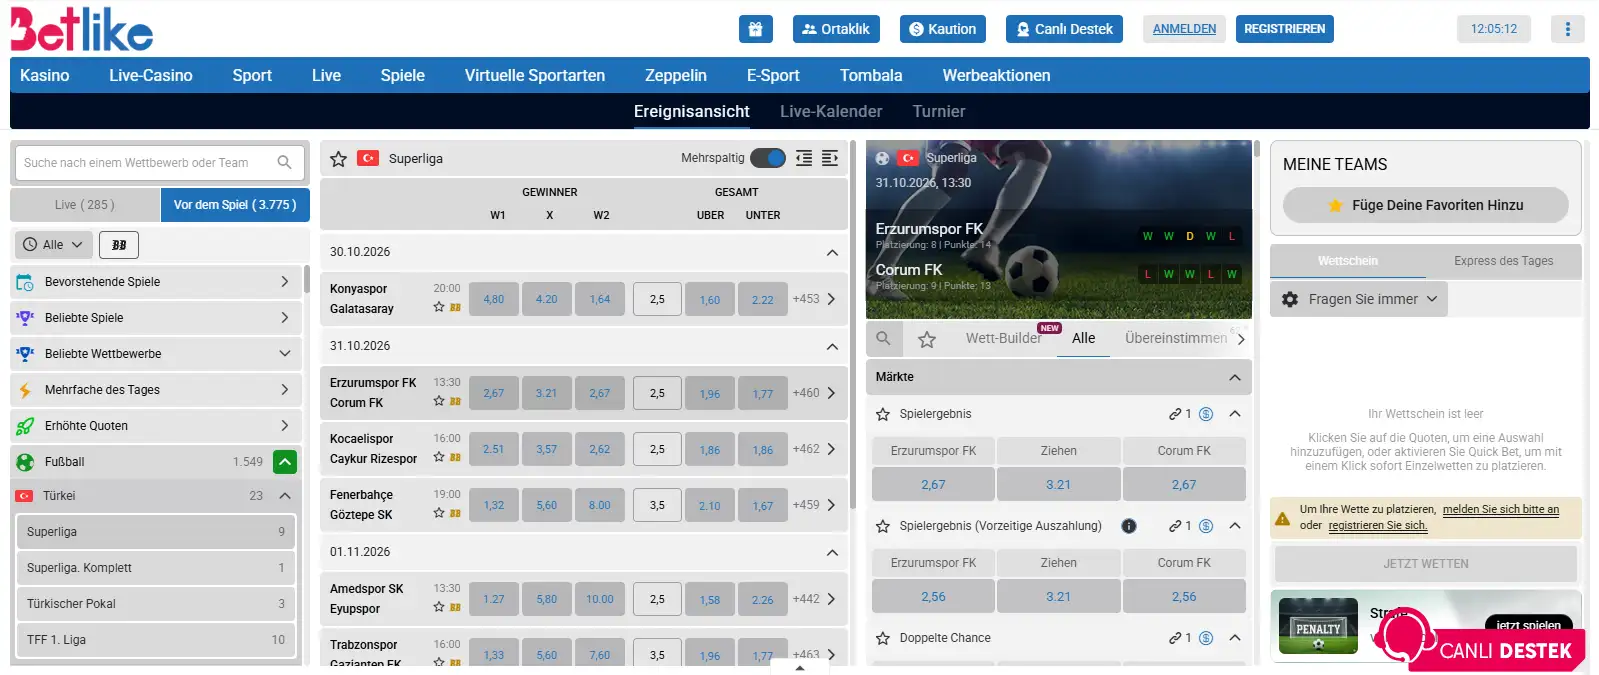This screenshot has height=675, width=1599.
Task: Click the football icon in match banner
Action: pos(882,158)
